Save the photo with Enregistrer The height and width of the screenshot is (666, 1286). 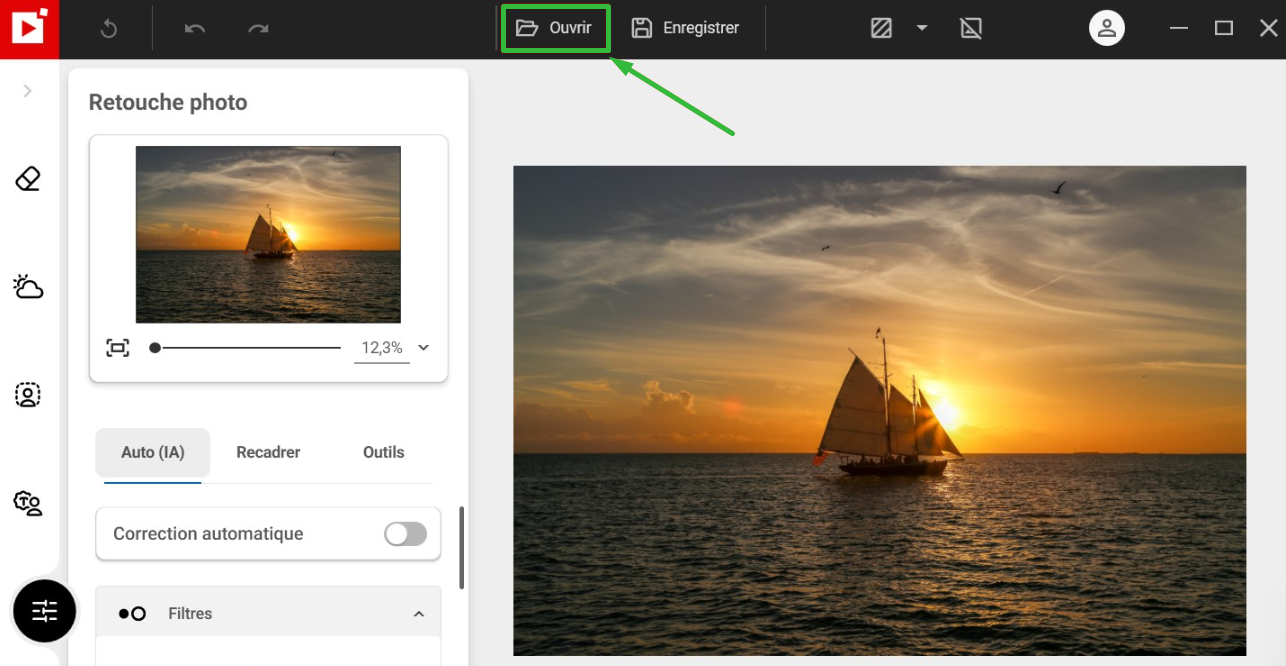pyautogui.click(x=685, y=28)
